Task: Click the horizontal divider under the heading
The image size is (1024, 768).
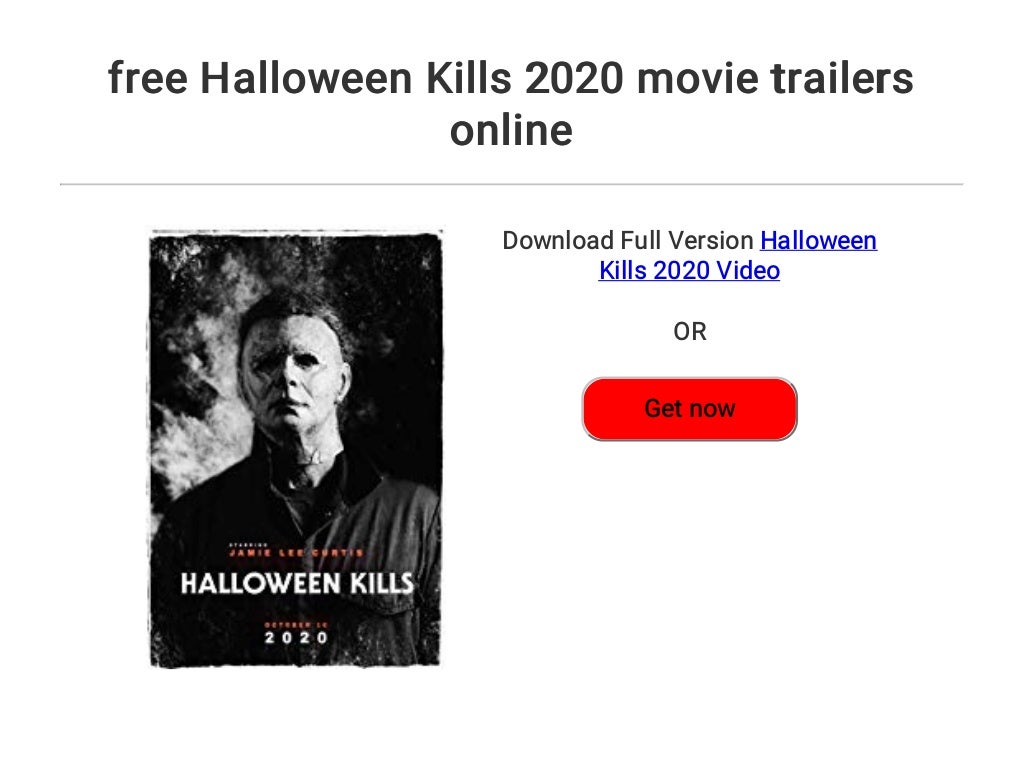Action: pyautogui.click(x=511, y=184)
